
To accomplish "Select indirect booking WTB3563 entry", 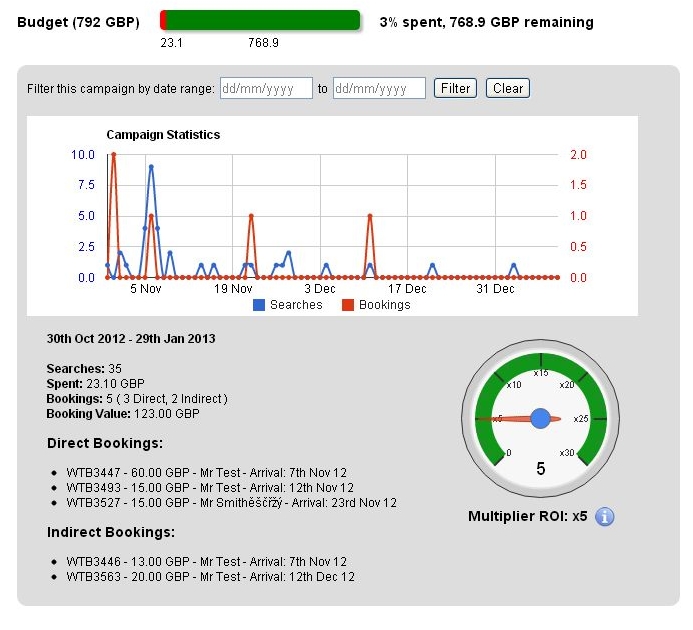I will coord(210,577).
